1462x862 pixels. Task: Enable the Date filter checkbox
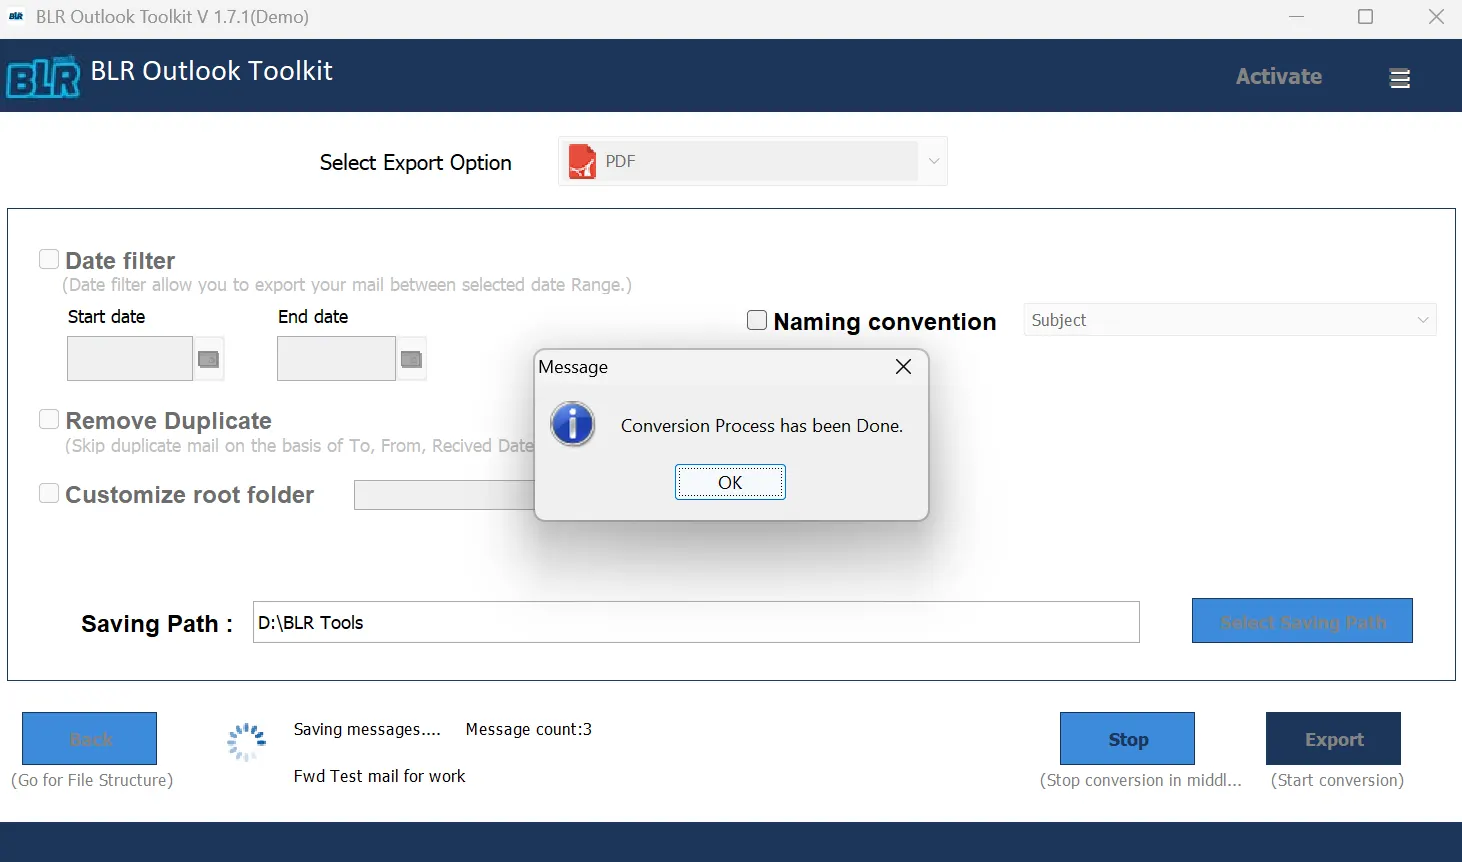(x=49, y=260)
